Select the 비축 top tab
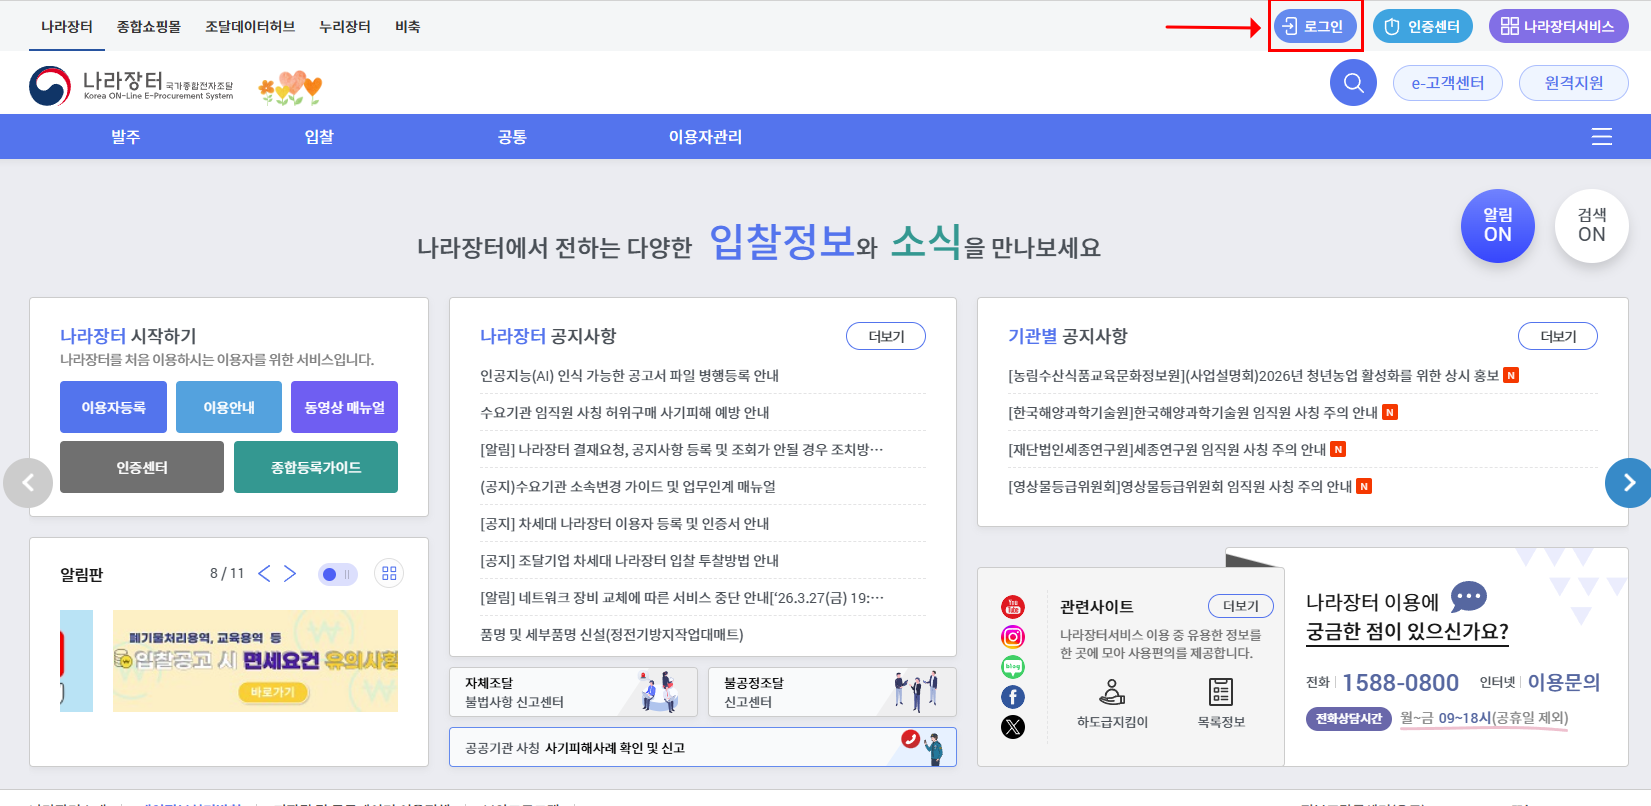Image resolution: width=1651 pixels, height=806 pixels. (408, 27)
